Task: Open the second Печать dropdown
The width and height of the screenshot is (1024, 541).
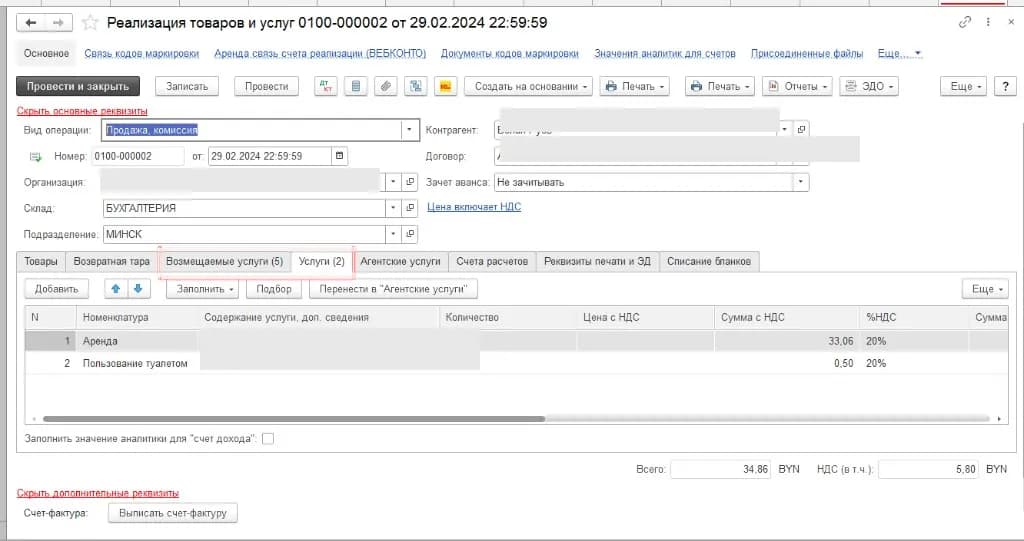Action: [720, 86]
